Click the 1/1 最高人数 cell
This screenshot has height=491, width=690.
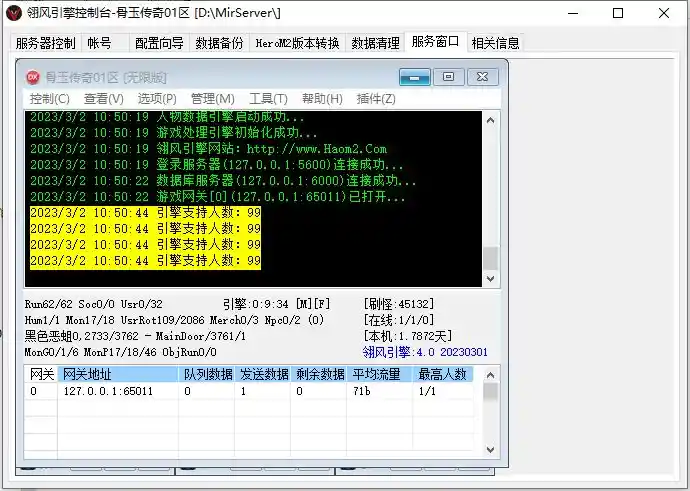pyautogui.click(x=443, y=391)
